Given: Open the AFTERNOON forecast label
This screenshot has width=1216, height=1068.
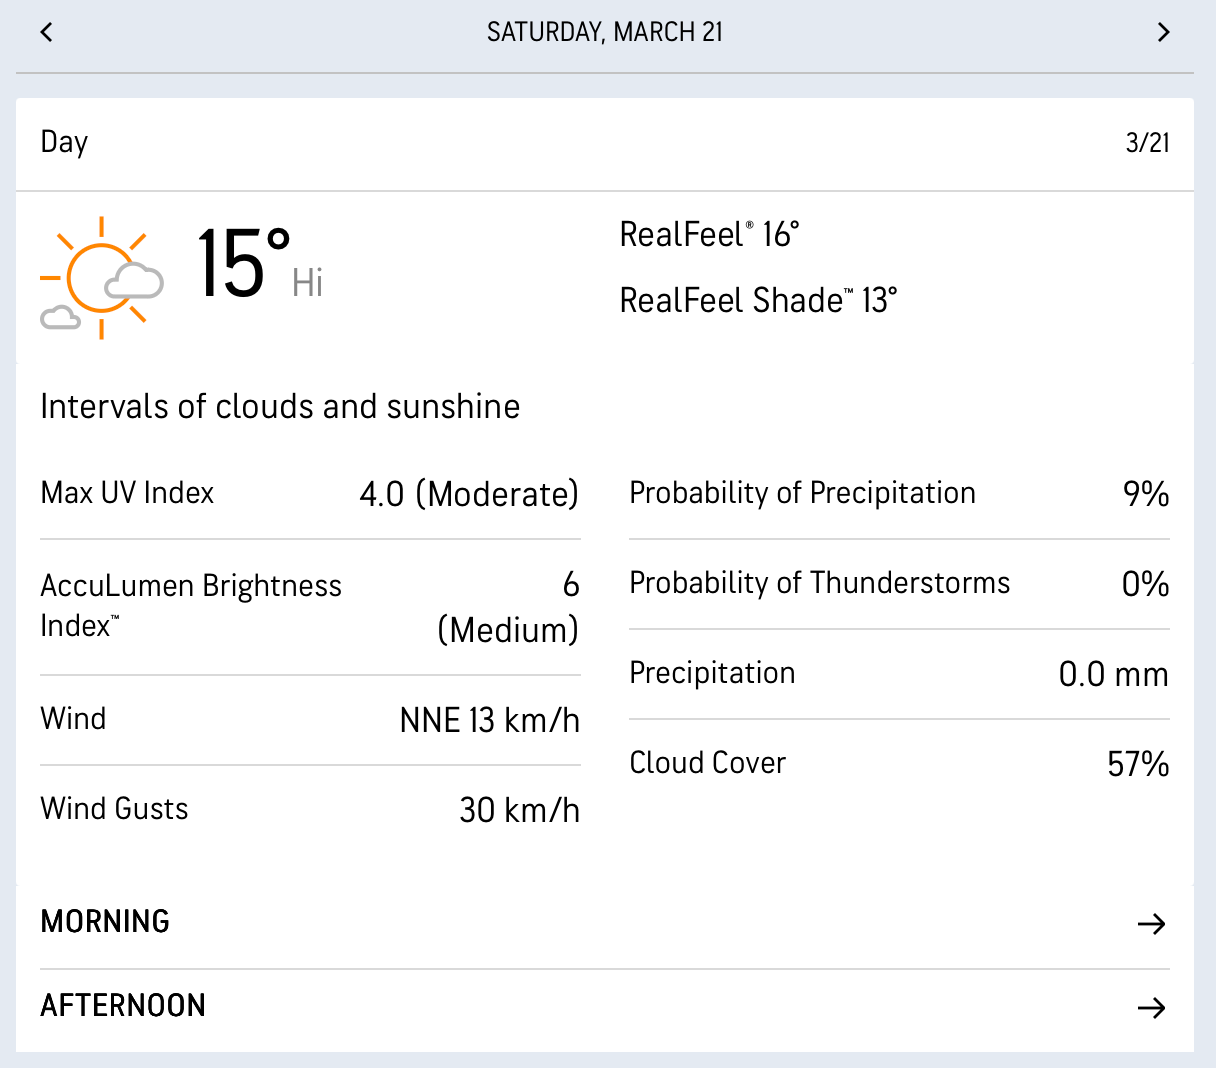Looking at the screenshot, I should 123,1005.
